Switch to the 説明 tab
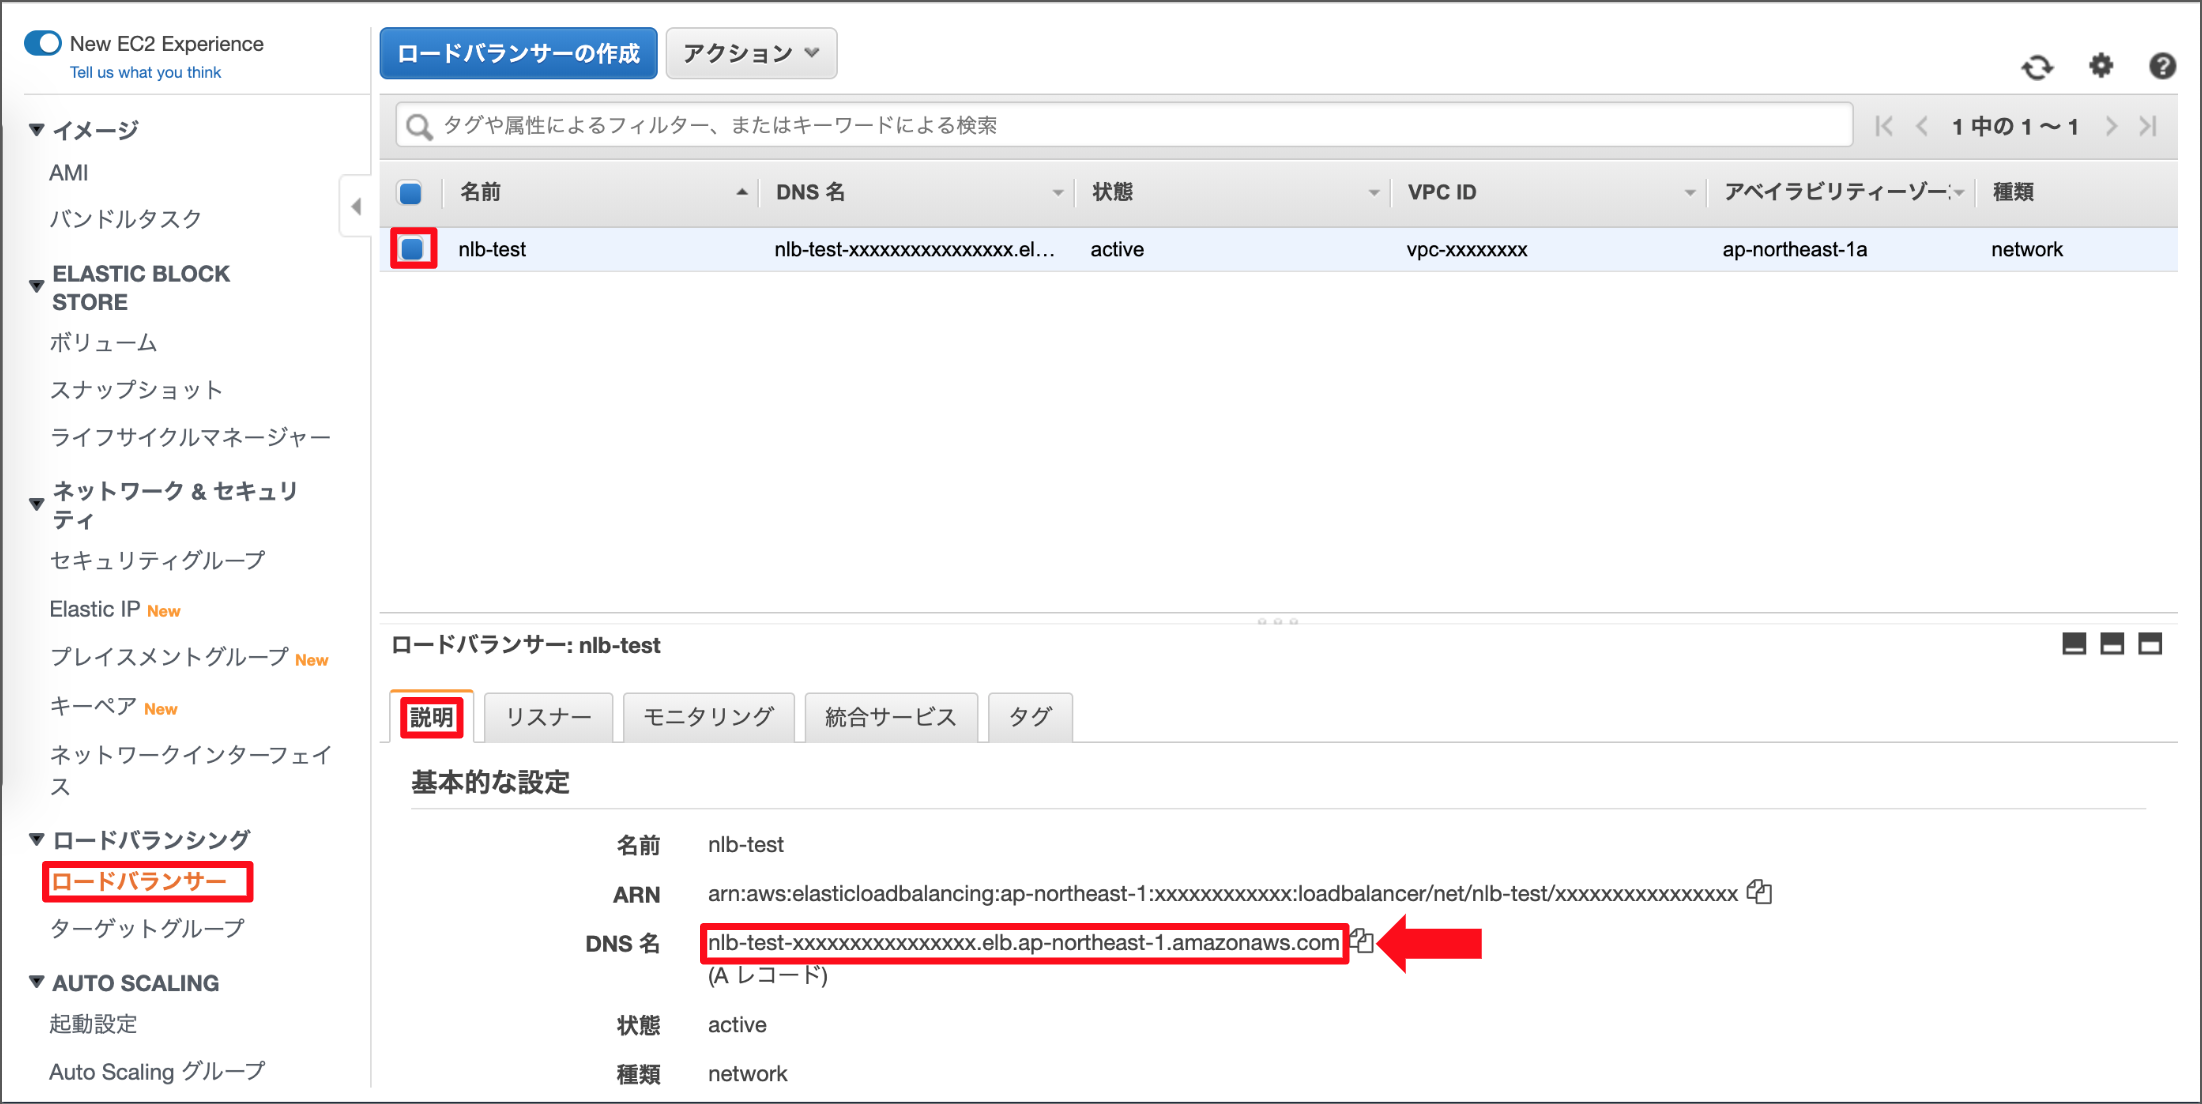 (432, 717)
